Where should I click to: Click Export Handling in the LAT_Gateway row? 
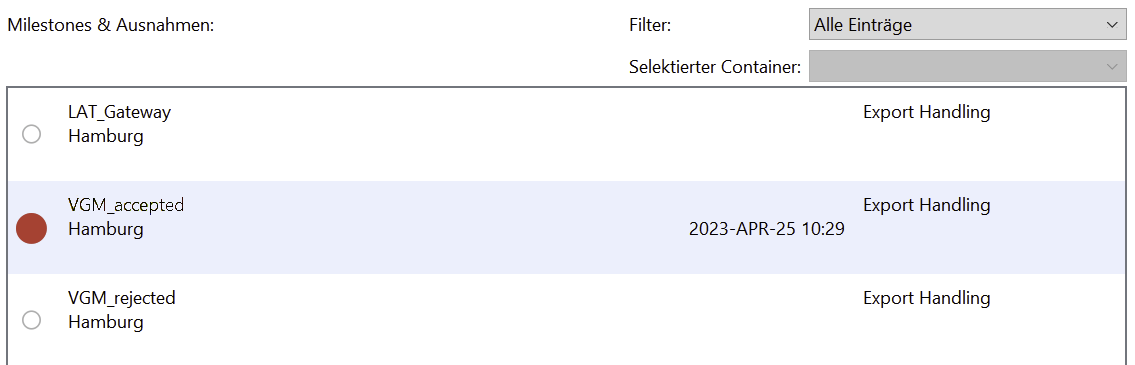927,112
